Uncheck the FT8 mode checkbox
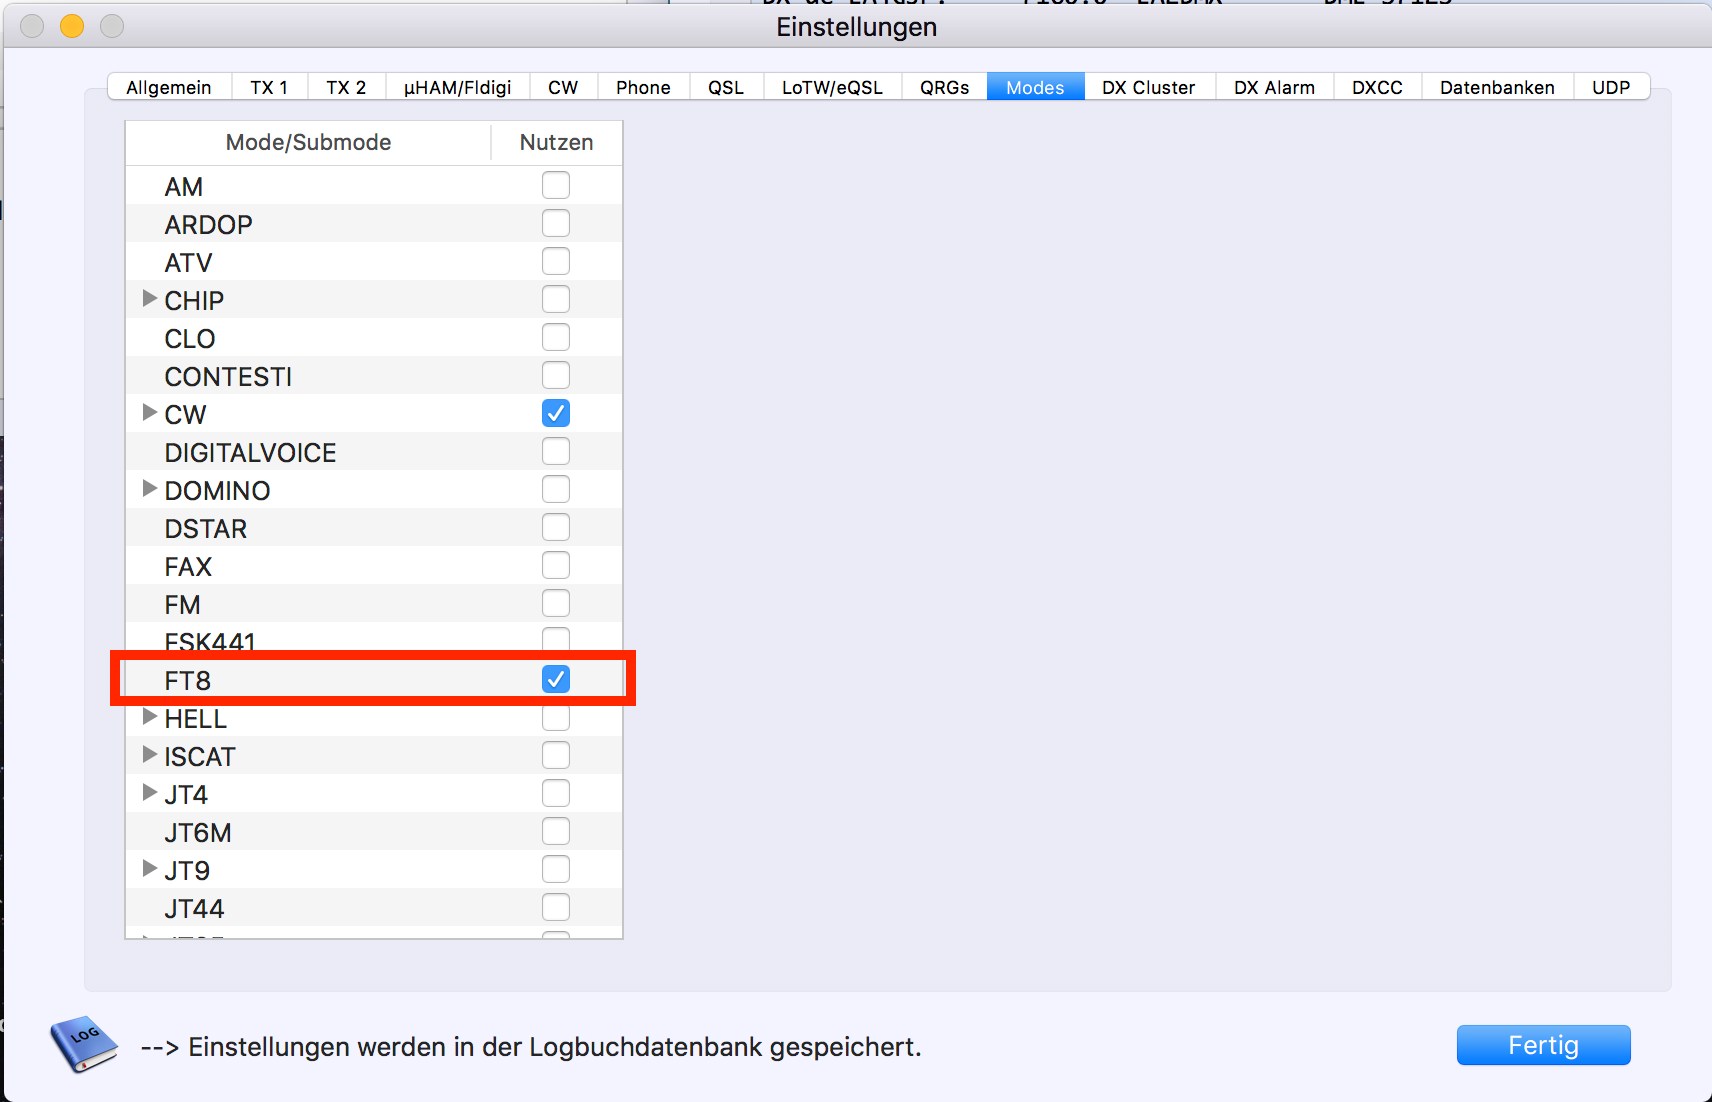This screenshot has width=1712, height=1102. 556,680
